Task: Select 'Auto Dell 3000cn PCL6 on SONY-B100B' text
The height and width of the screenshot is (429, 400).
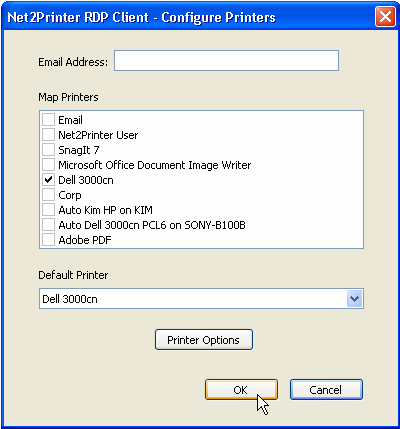Action: coord(152,225)
